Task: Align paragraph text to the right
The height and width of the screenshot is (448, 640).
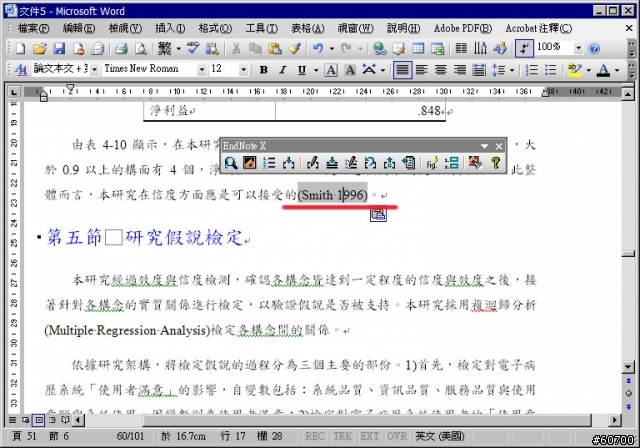Action: [460, 70]
